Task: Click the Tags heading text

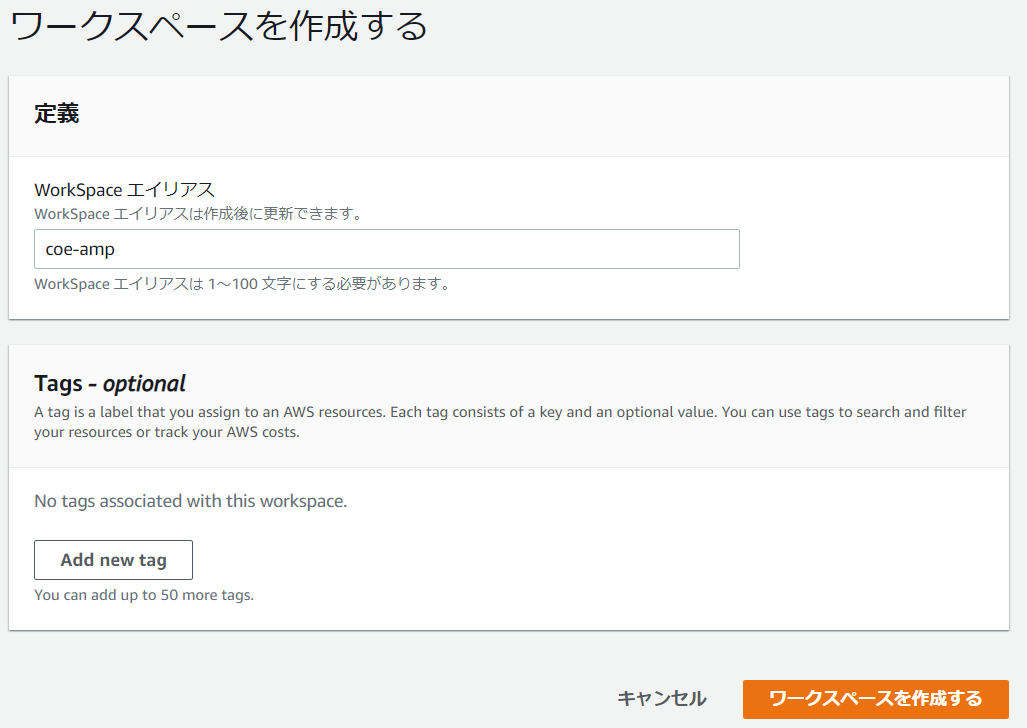Action: [60, 384]
